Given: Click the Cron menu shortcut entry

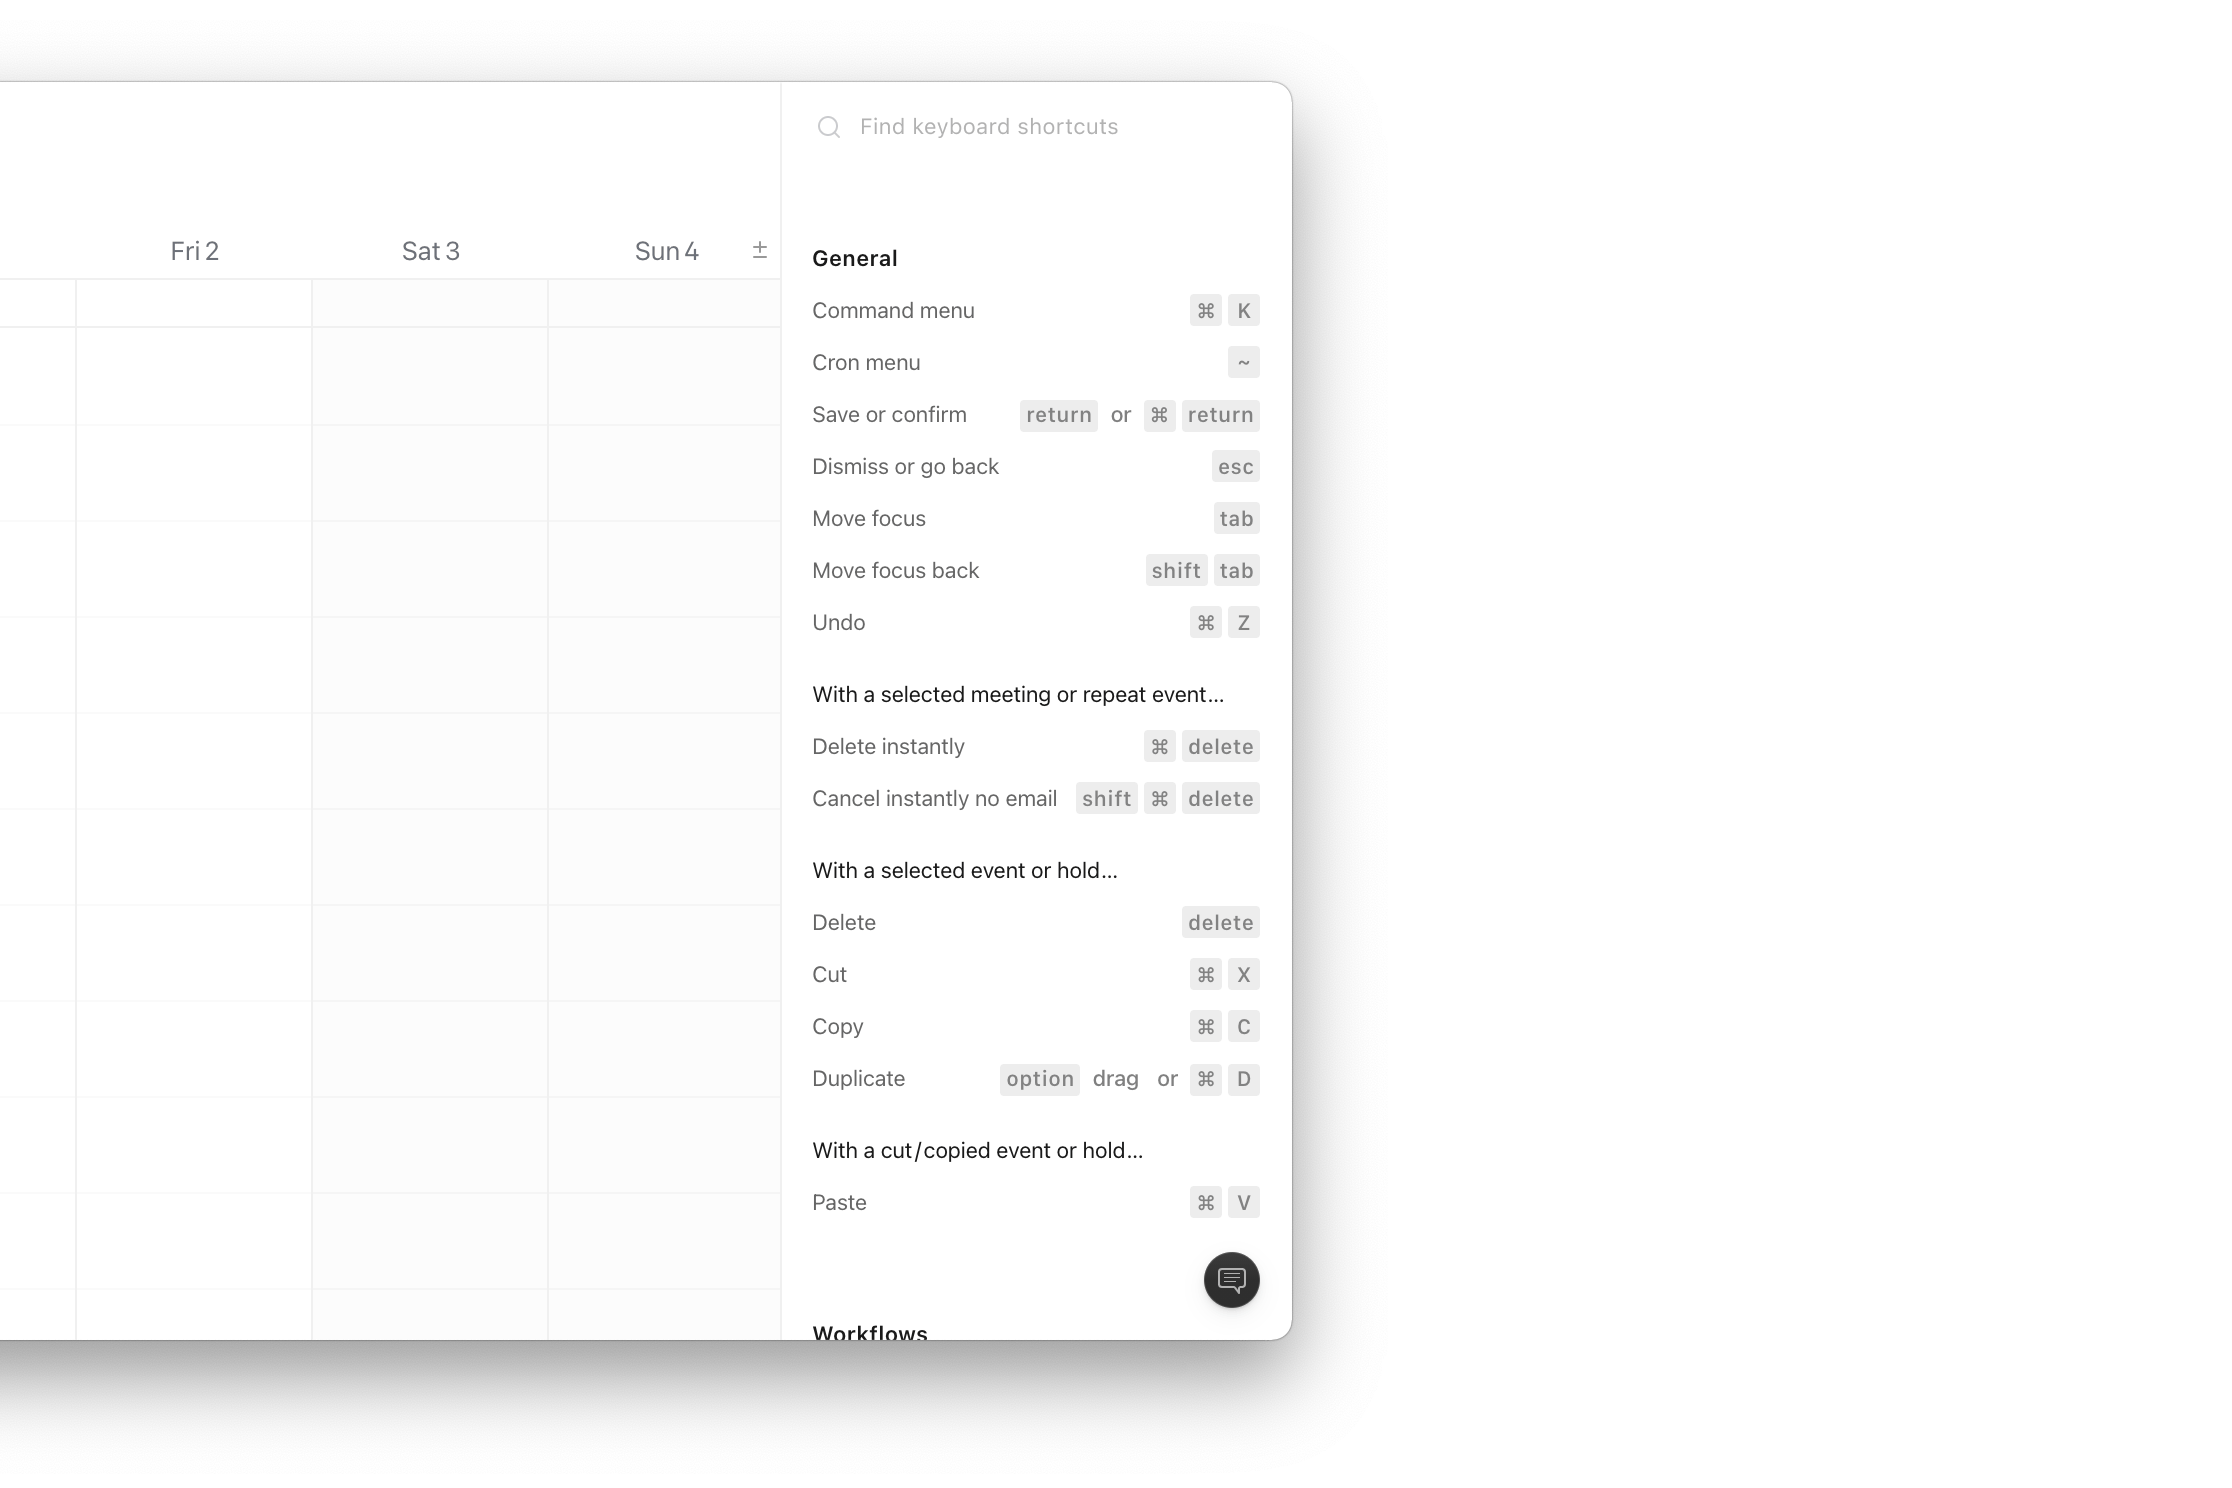Looking at the screenshot, I should pos(1033,362).
